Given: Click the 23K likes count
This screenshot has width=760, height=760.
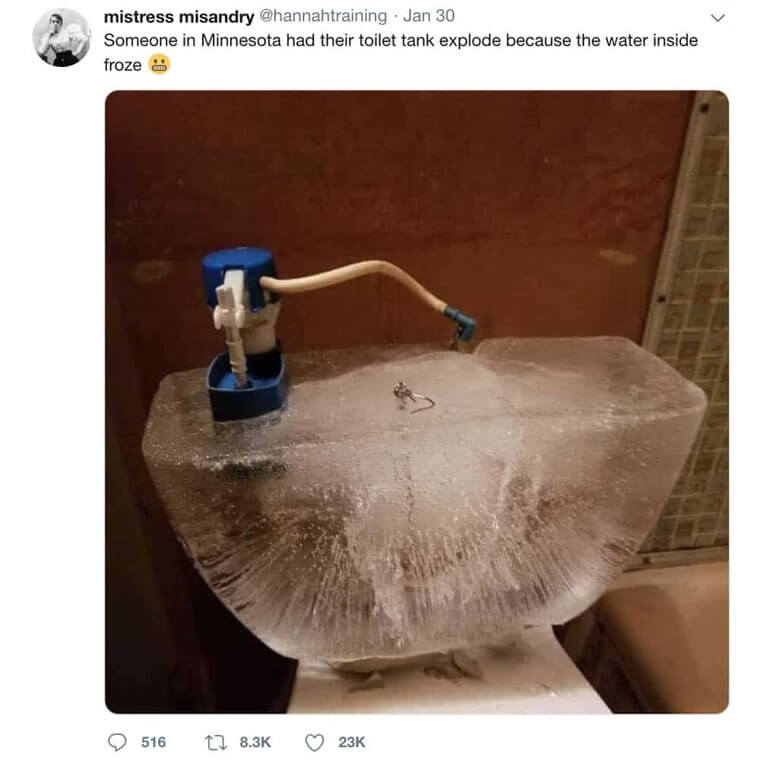Looking at the screenshot, I should (x=352, y=742).
